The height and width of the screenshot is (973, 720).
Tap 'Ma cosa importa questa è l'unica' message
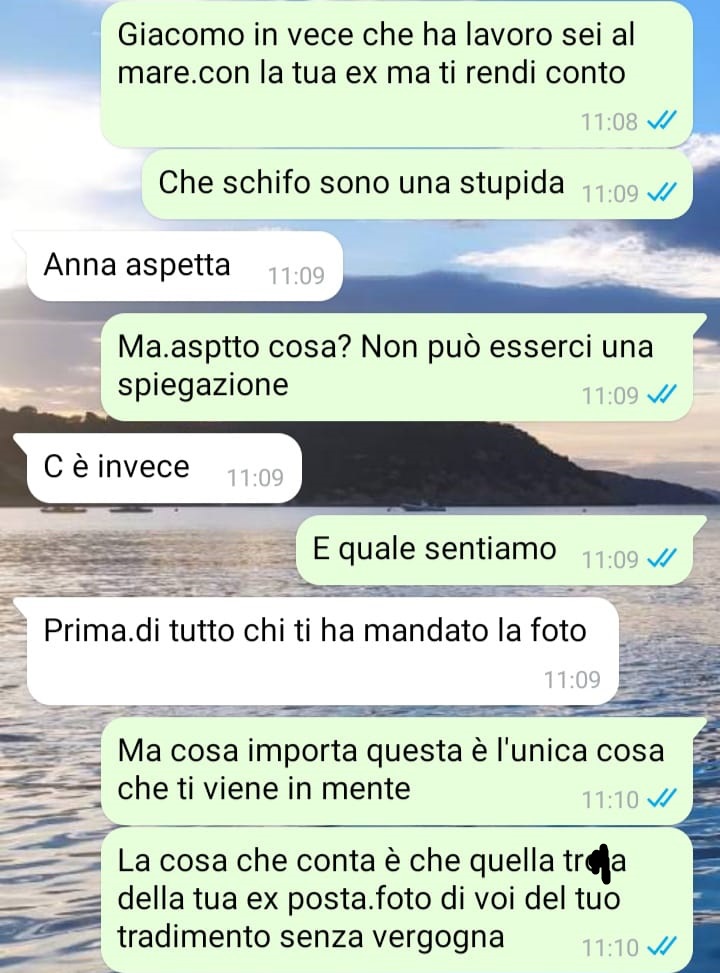(397, 771)
